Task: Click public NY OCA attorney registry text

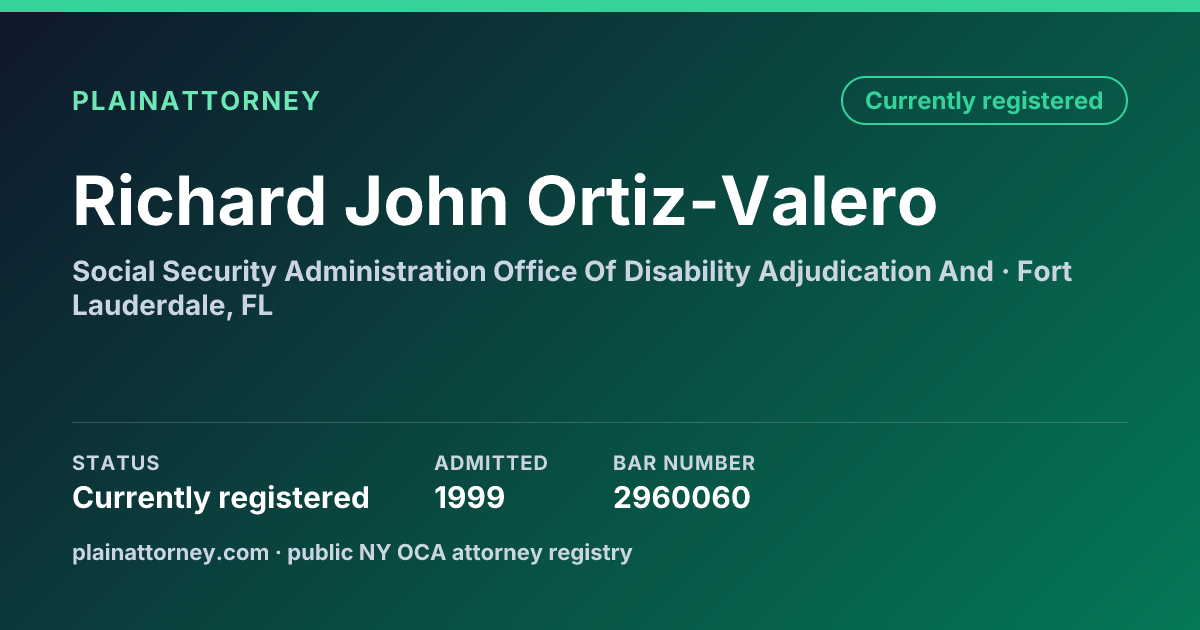Action: 460,552
